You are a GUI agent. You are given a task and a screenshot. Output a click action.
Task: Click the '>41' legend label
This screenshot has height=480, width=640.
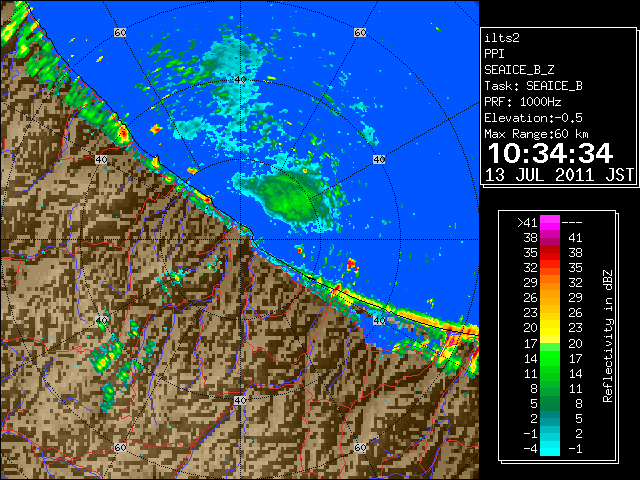527,222
